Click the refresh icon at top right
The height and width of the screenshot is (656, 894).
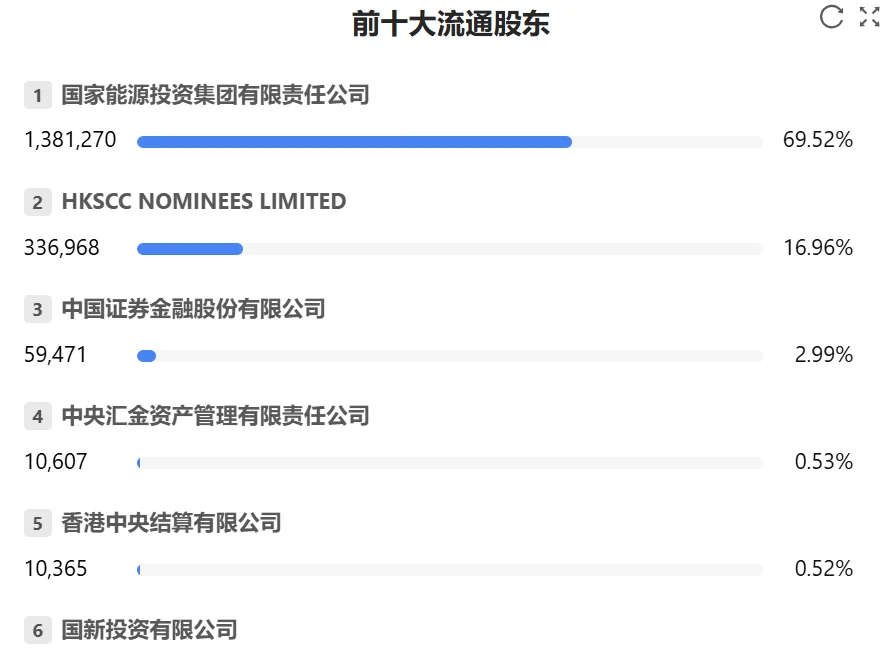pos(831,17)
